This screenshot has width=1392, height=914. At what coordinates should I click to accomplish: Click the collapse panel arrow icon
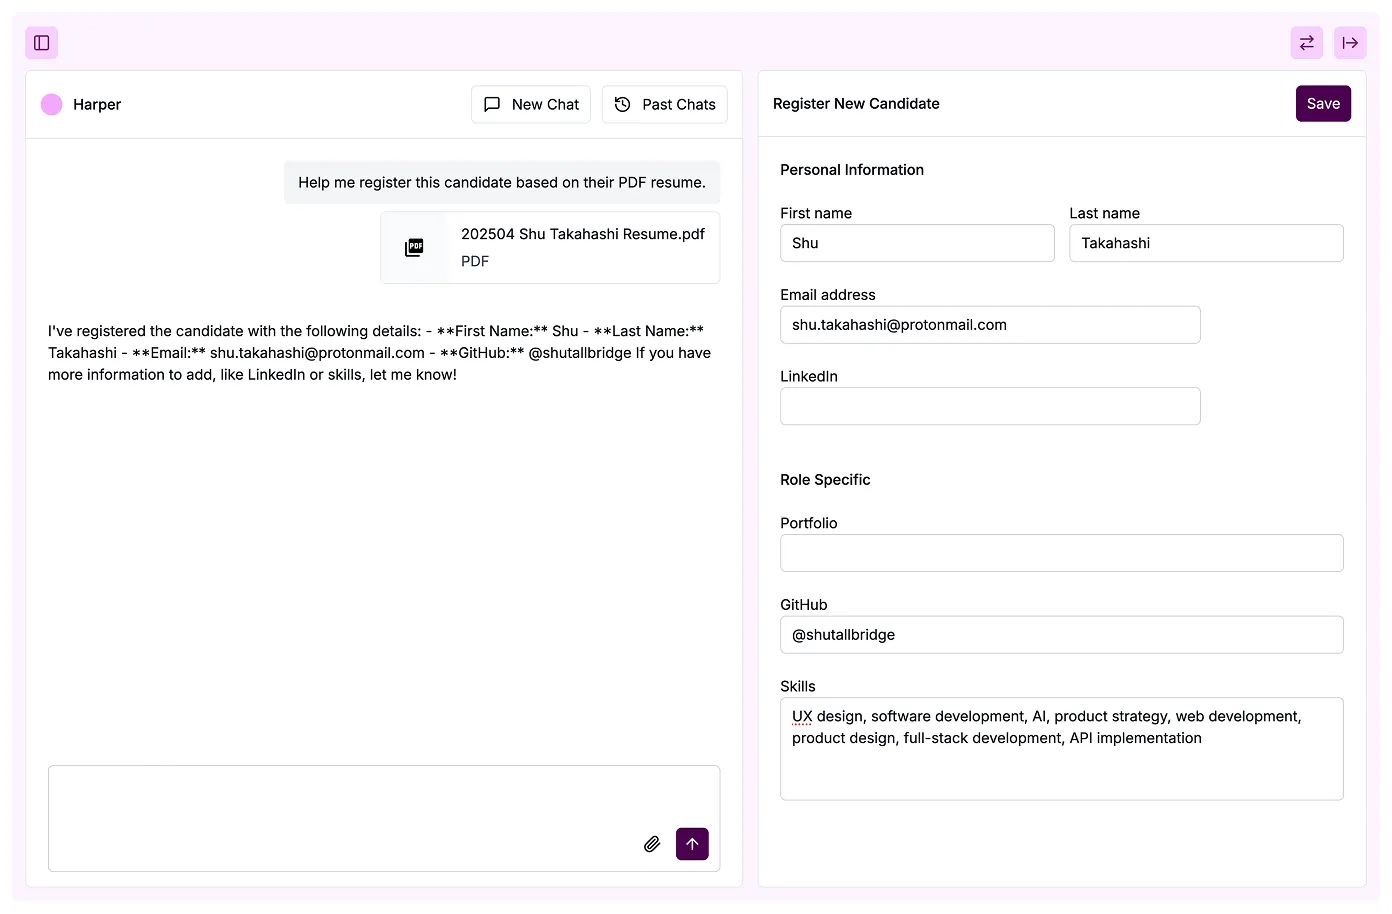tap(1349, 43)
